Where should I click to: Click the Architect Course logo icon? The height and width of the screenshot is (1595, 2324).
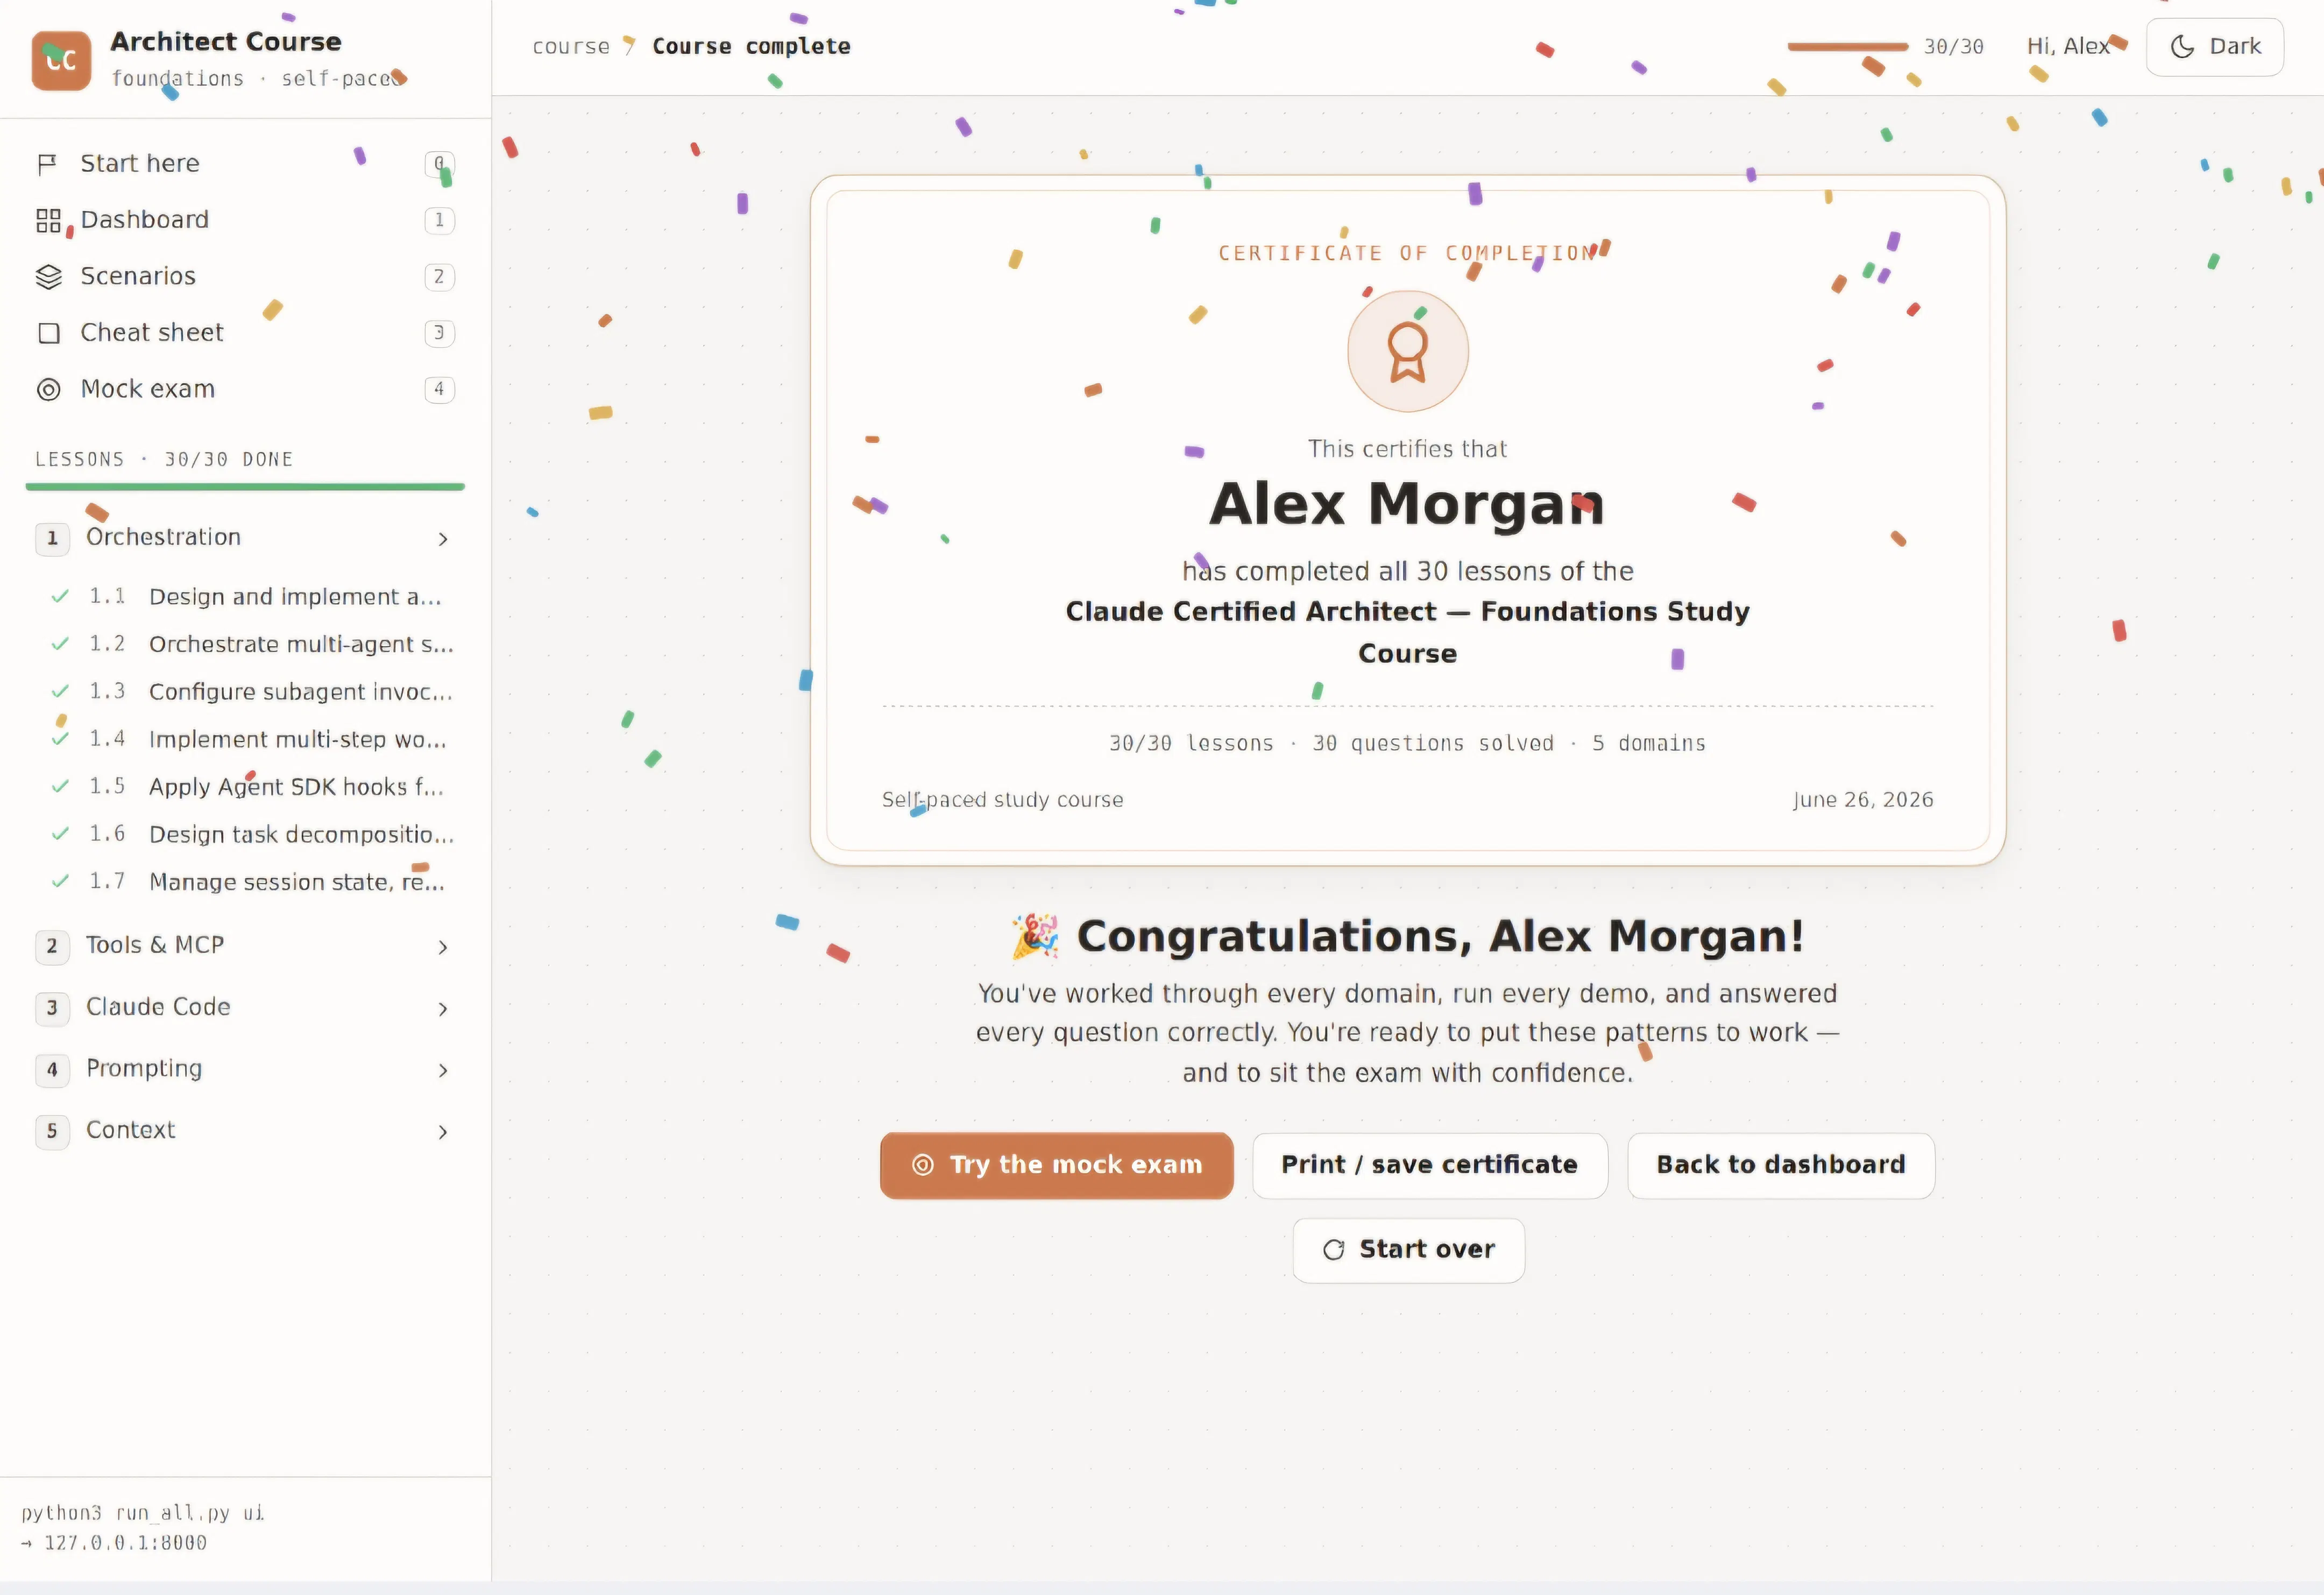(x=61, y=60)
